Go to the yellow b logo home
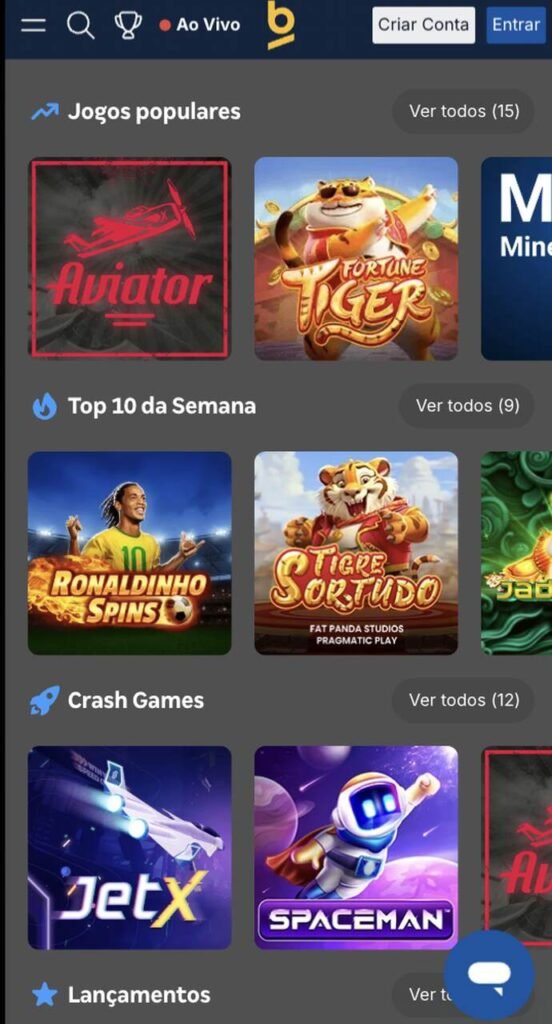 [x=281, y=25]
